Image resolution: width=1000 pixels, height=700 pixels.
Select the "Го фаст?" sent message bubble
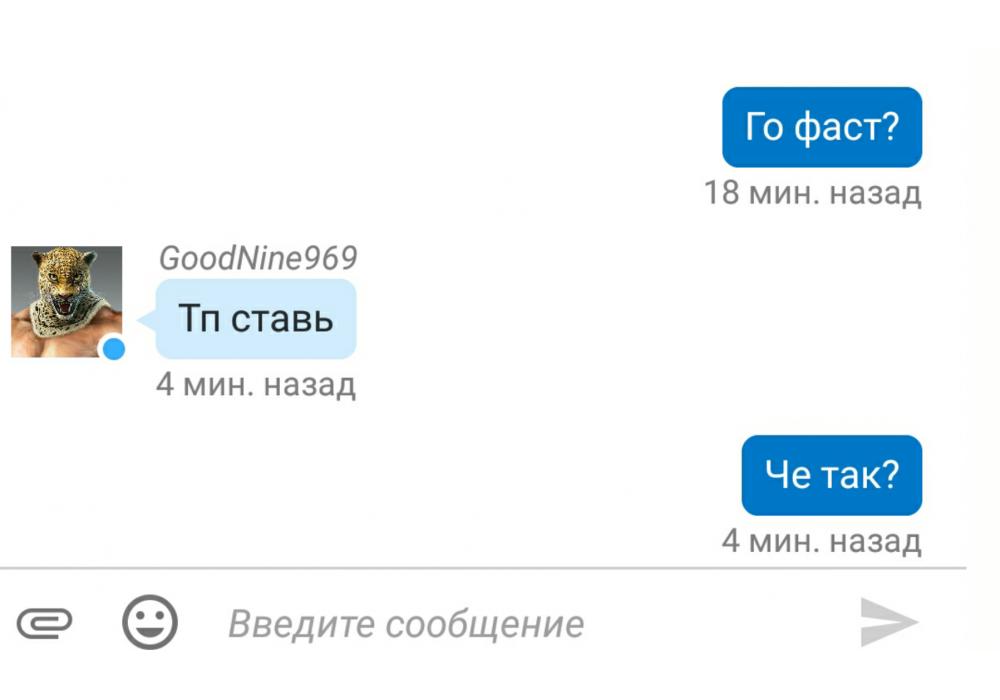point(821,127)
